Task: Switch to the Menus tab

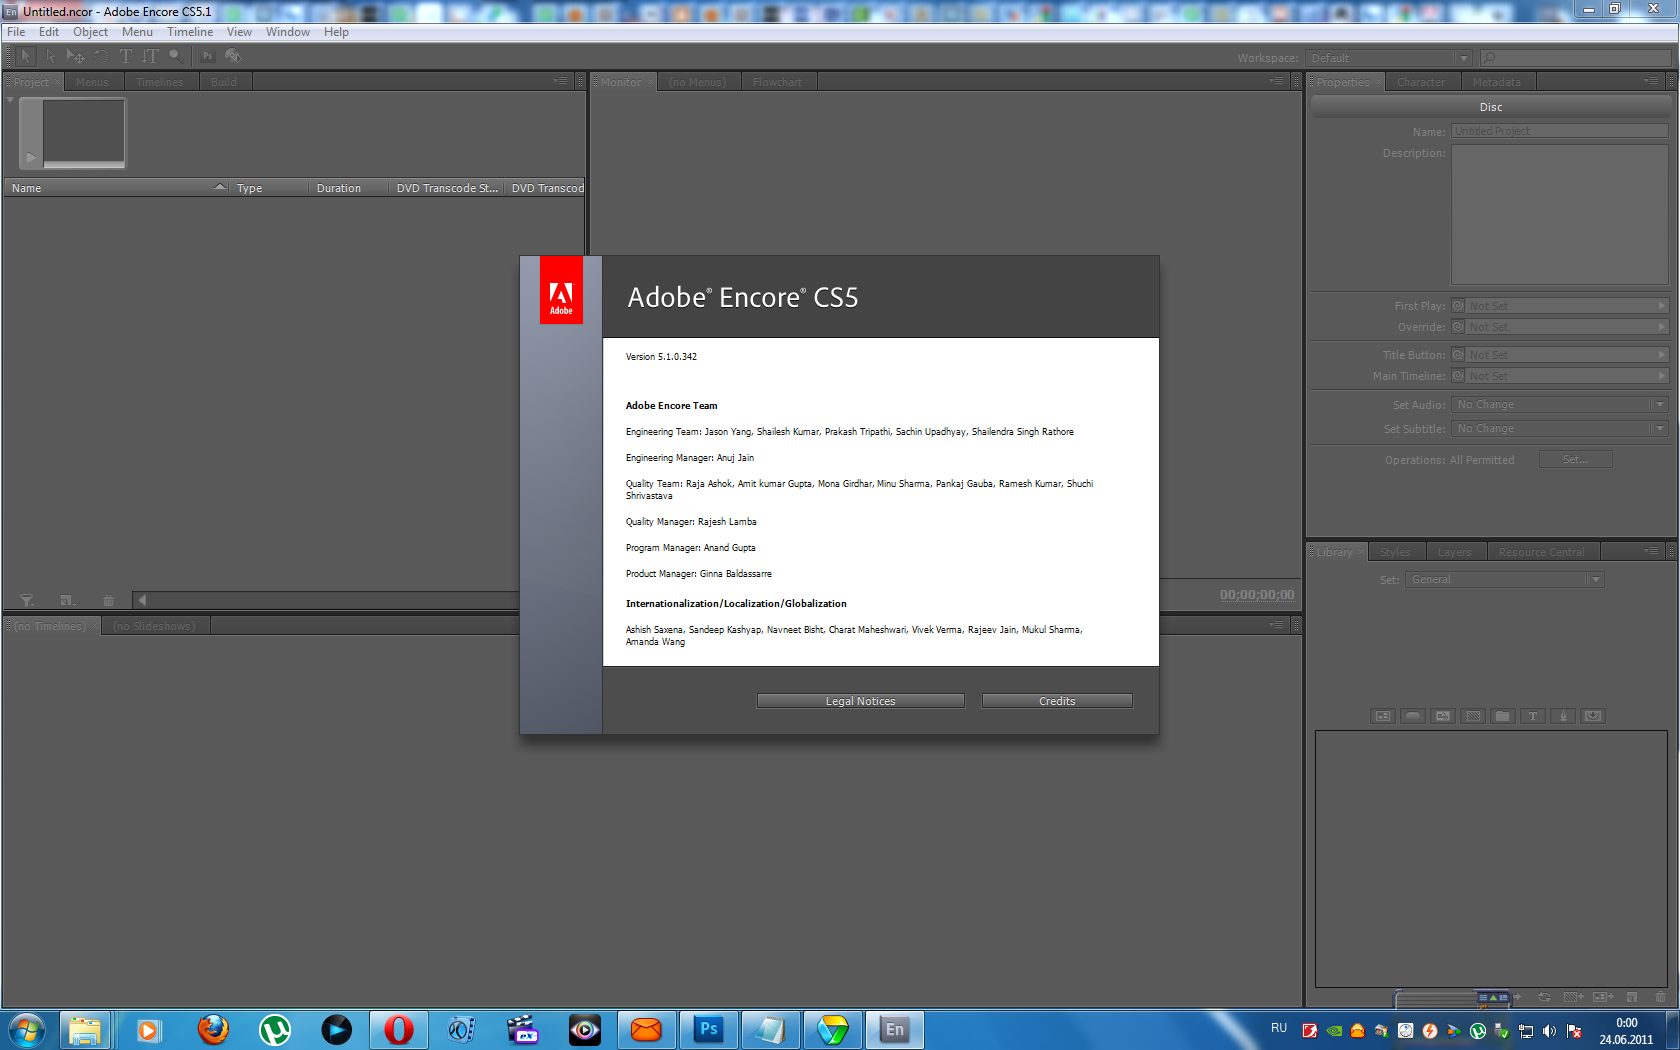Action: (x=92, y=82)
